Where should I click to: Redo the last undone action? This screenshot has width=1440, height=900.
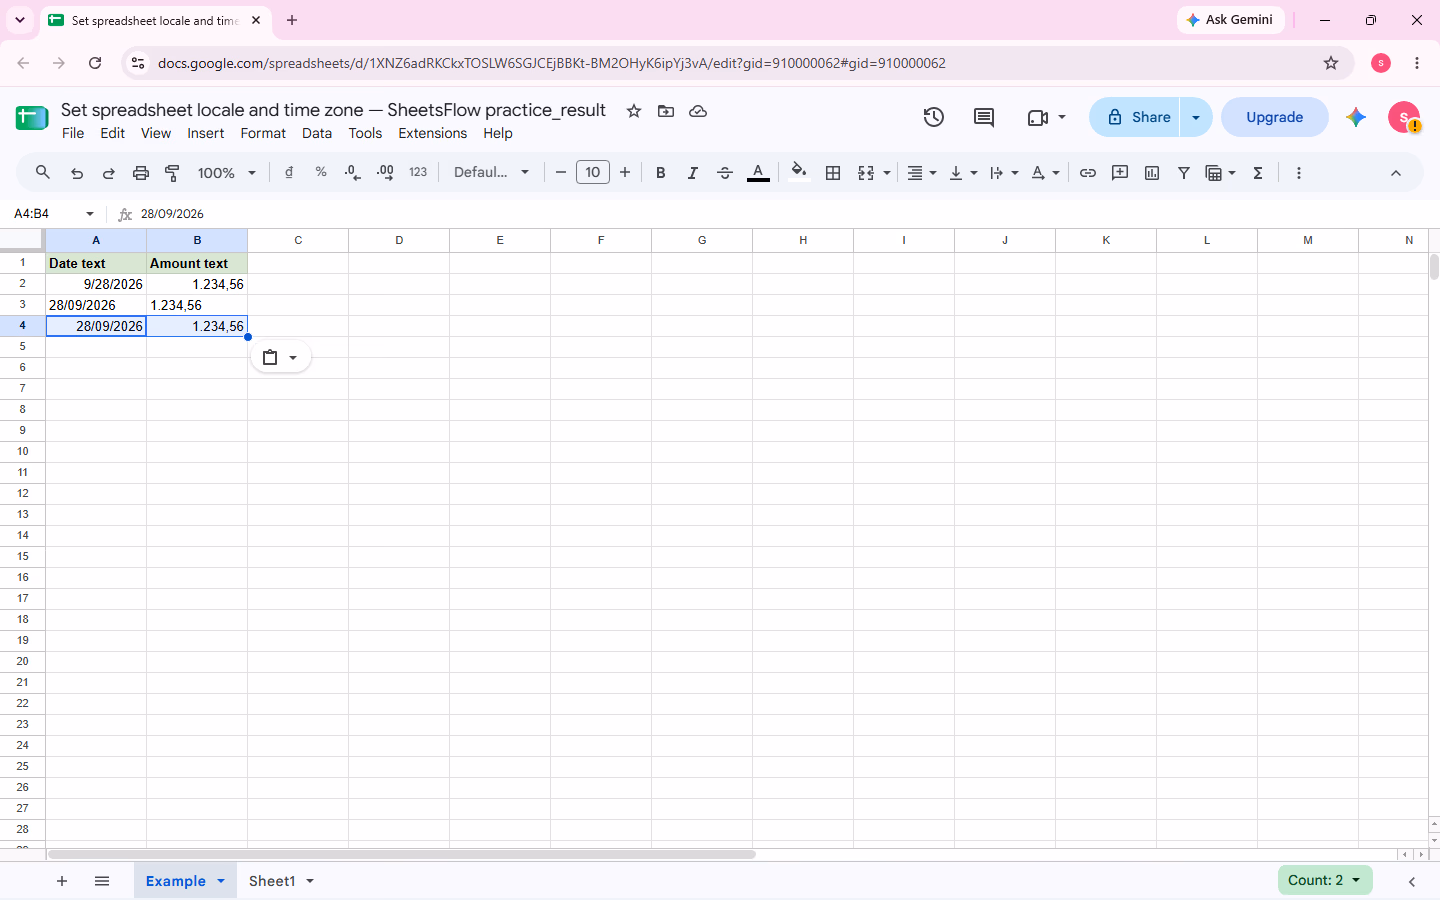109,173
